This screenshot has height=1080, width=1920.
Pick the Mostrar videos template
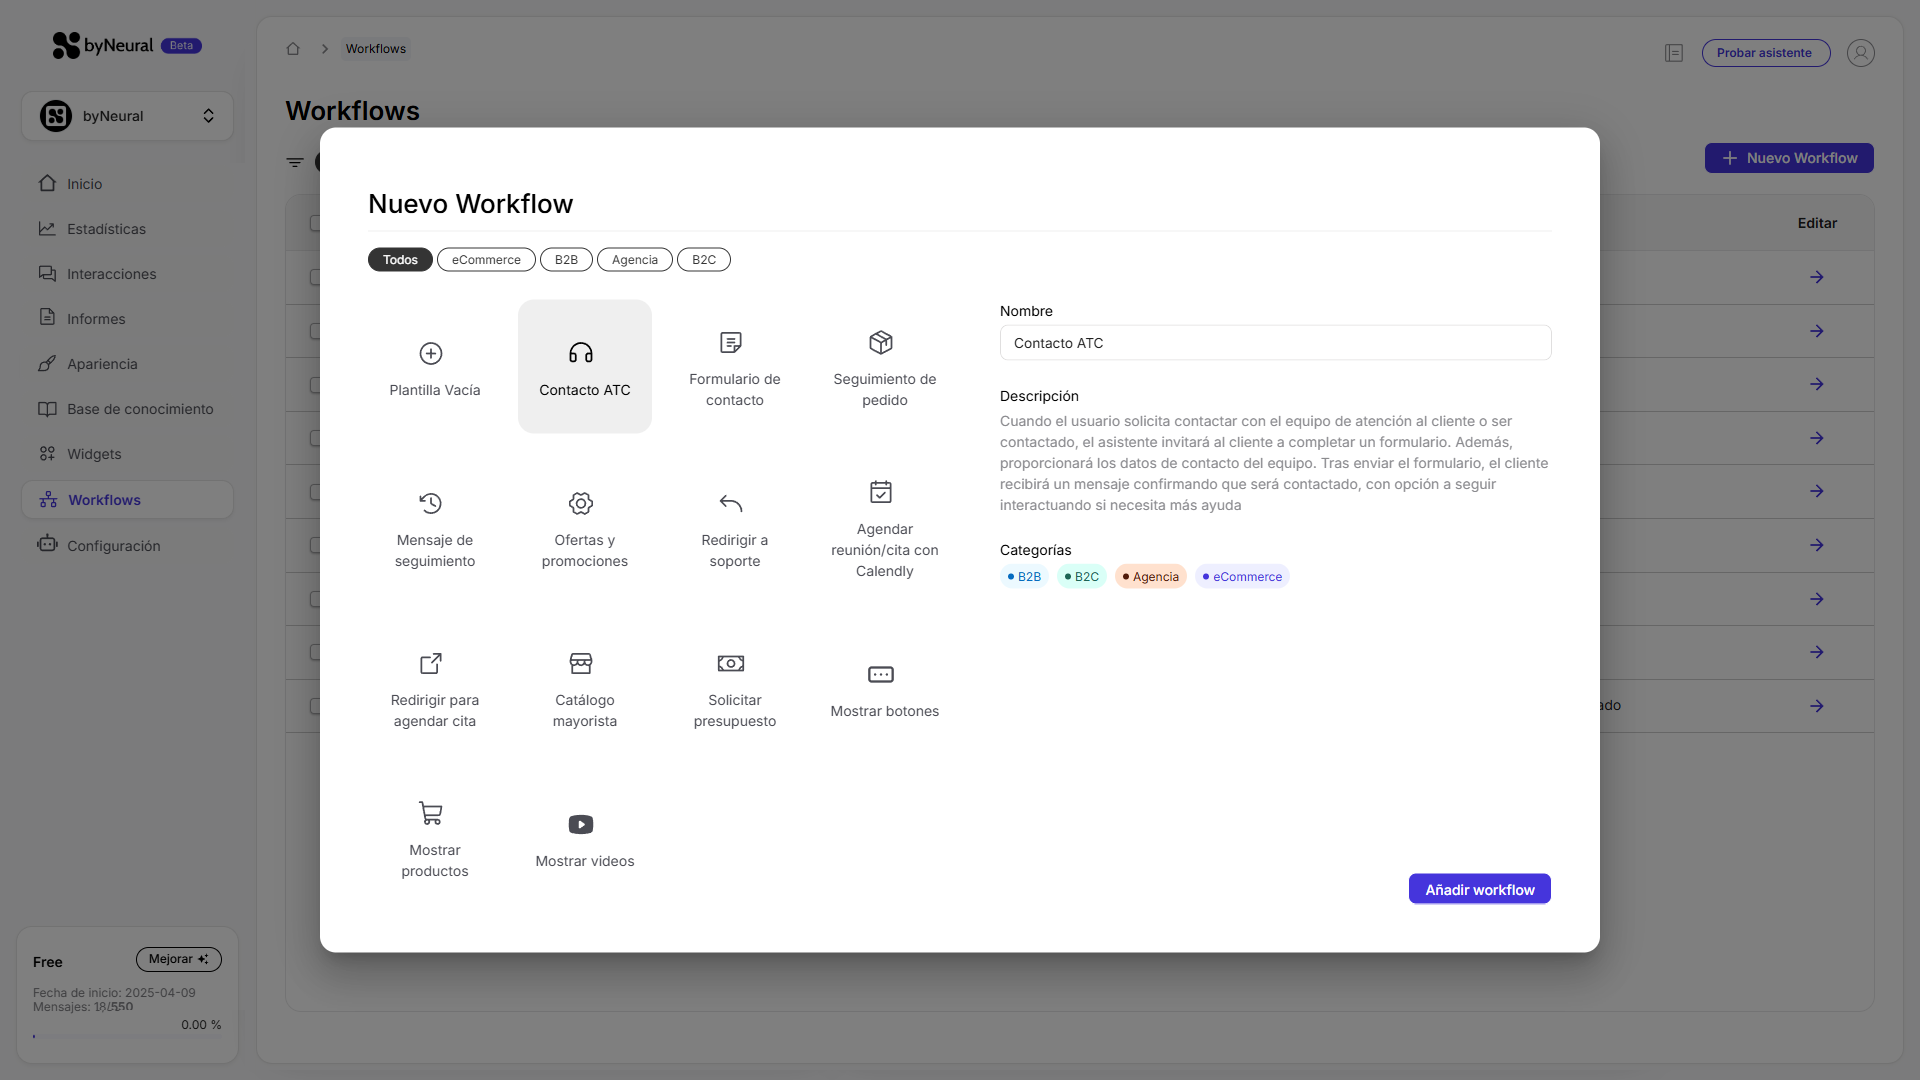pyautogui.click(x=584, y=838)
